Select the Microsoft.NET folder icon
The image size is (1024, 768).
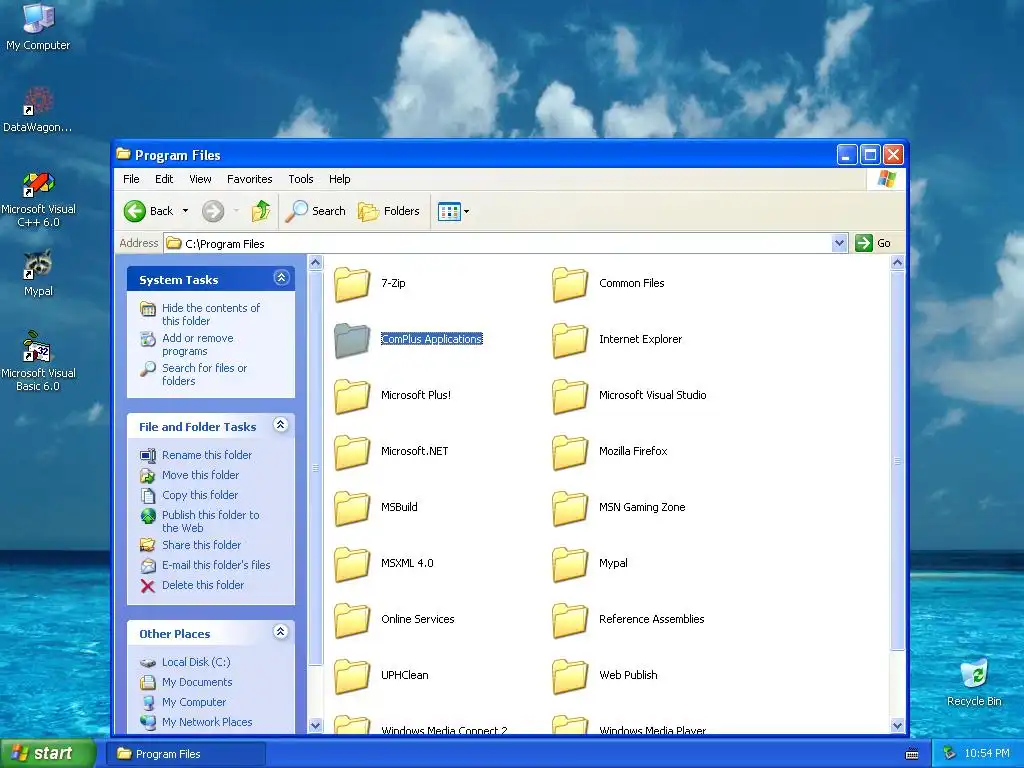pos(352,452)
